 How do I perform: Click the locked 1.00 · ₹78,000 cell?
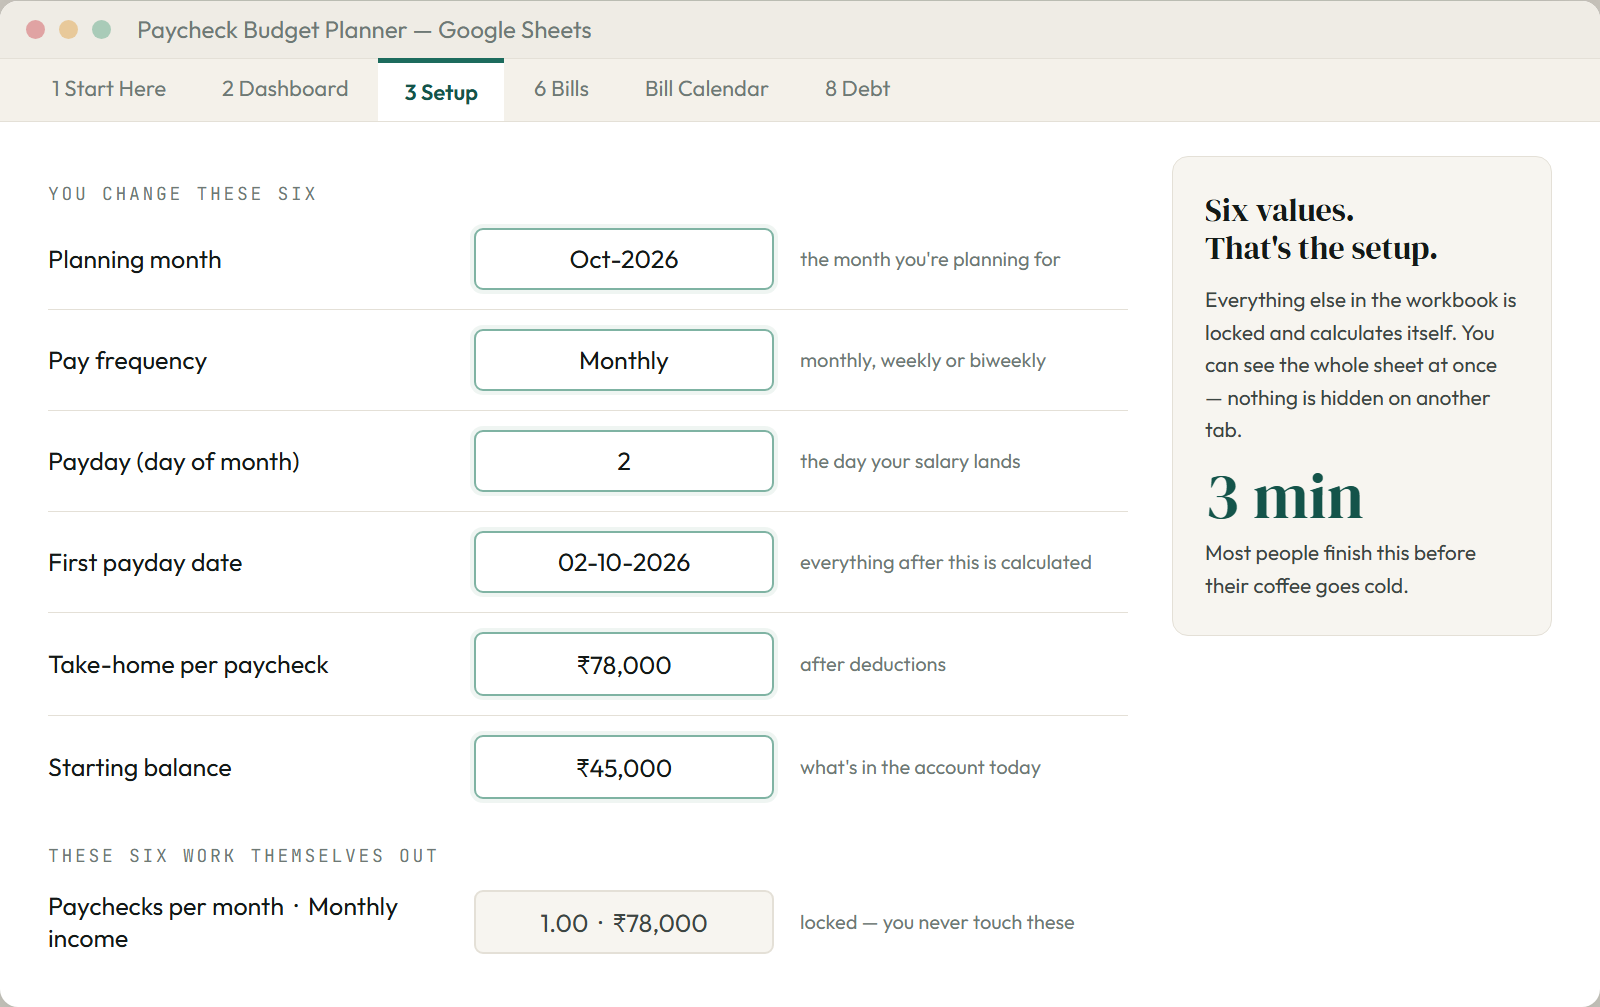[624, 922]
